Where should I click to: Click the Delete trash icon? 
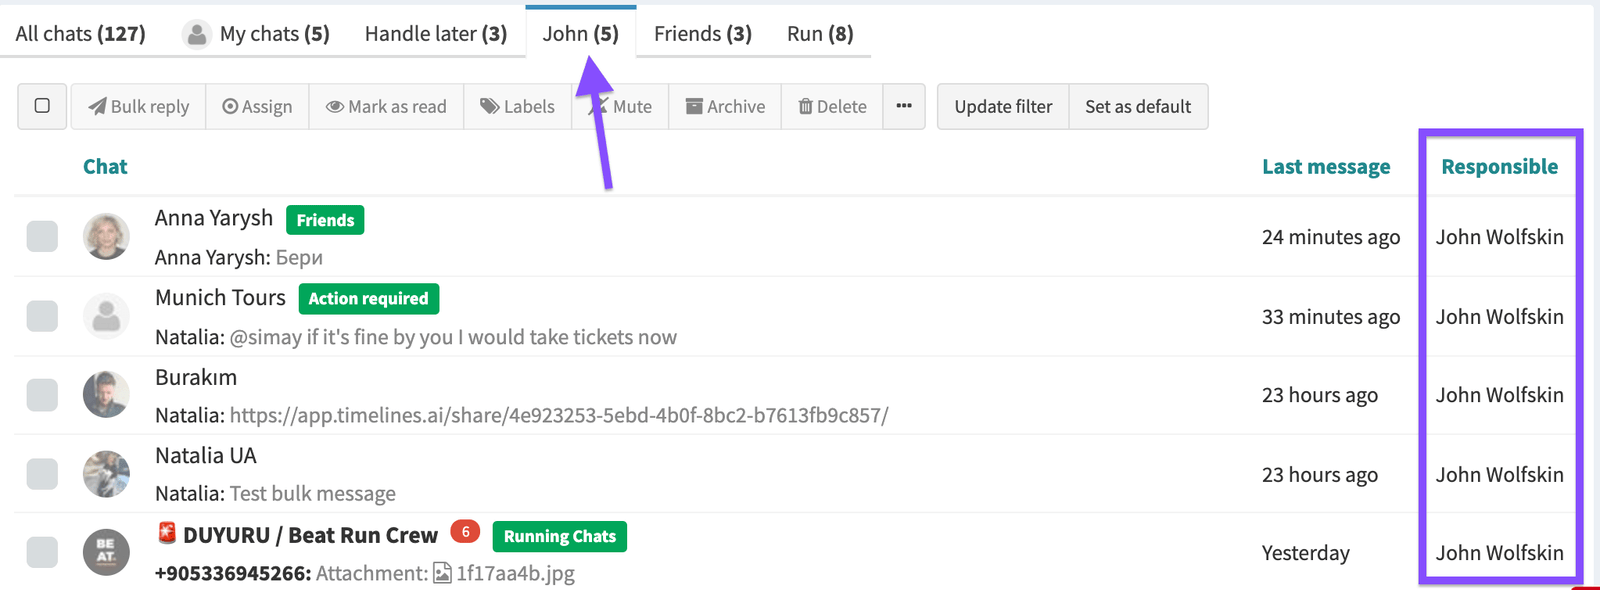(805, 107)
